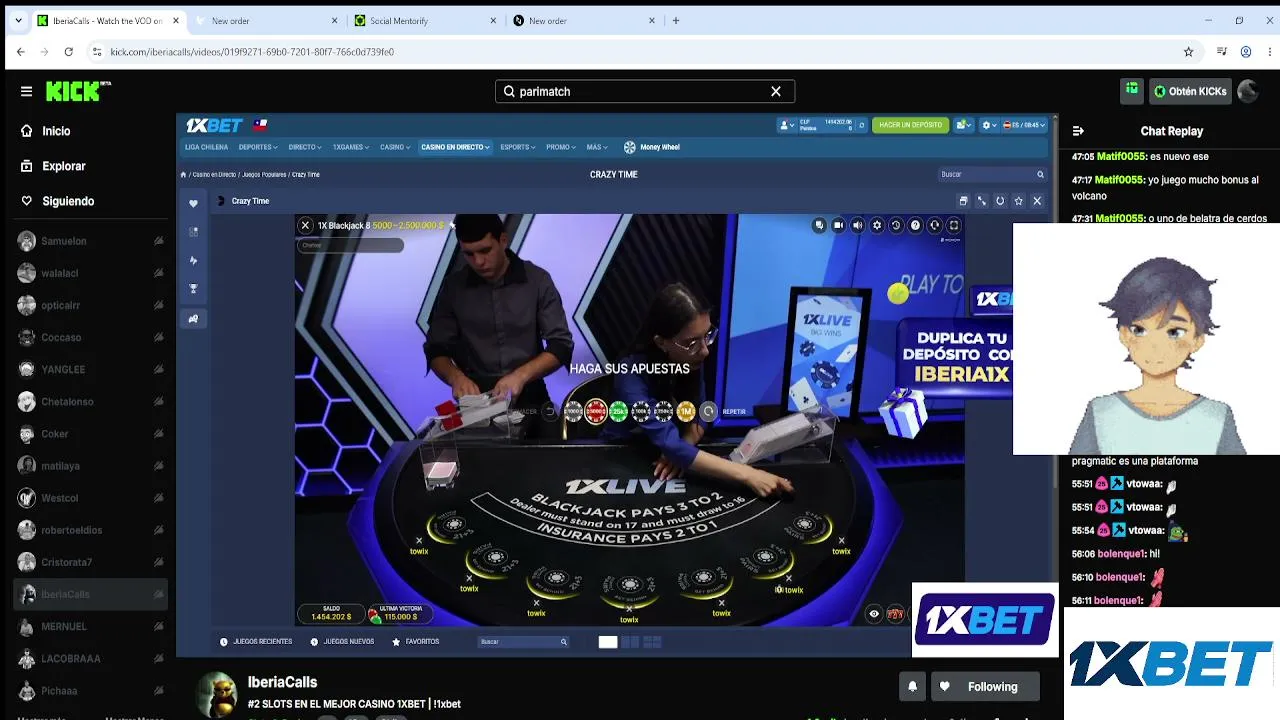This screenshot has width=1280, height=720.
Task: Bookmark this page with browser star
Action: pyautogui.click(x=1188, y=52)
